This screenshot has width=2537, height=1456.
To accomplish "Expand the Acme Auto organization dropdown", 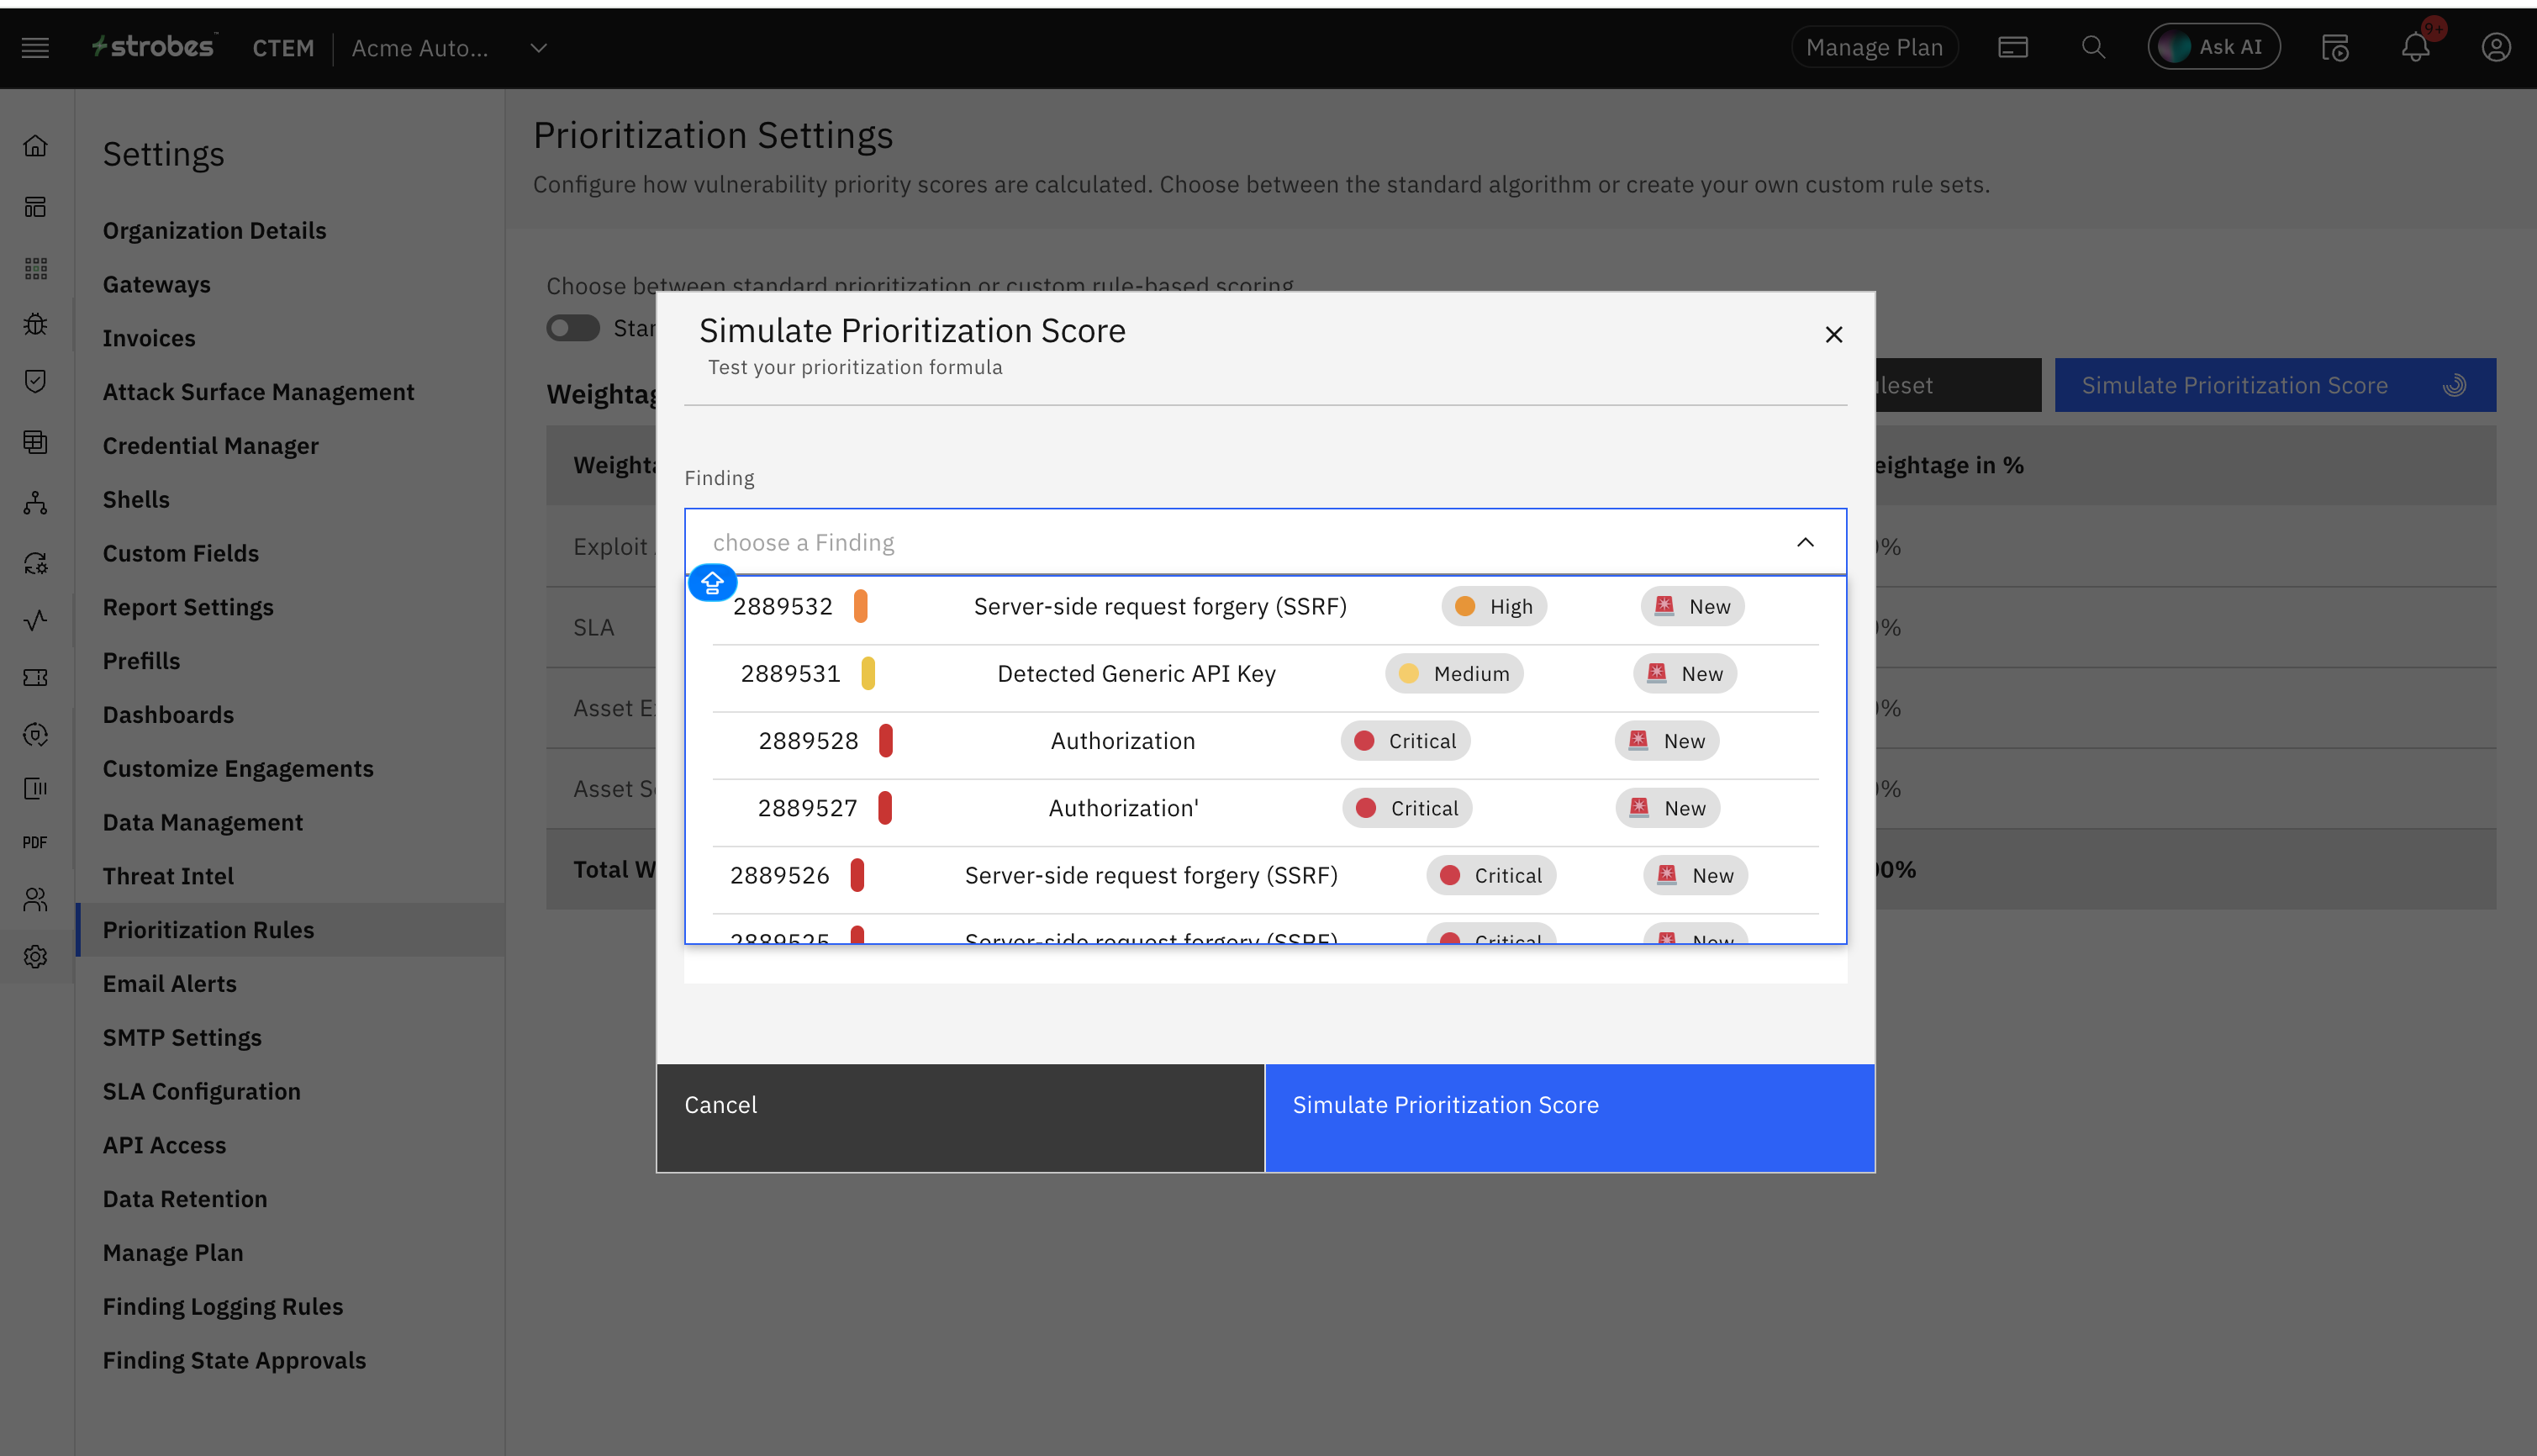I will coord(539,48).
